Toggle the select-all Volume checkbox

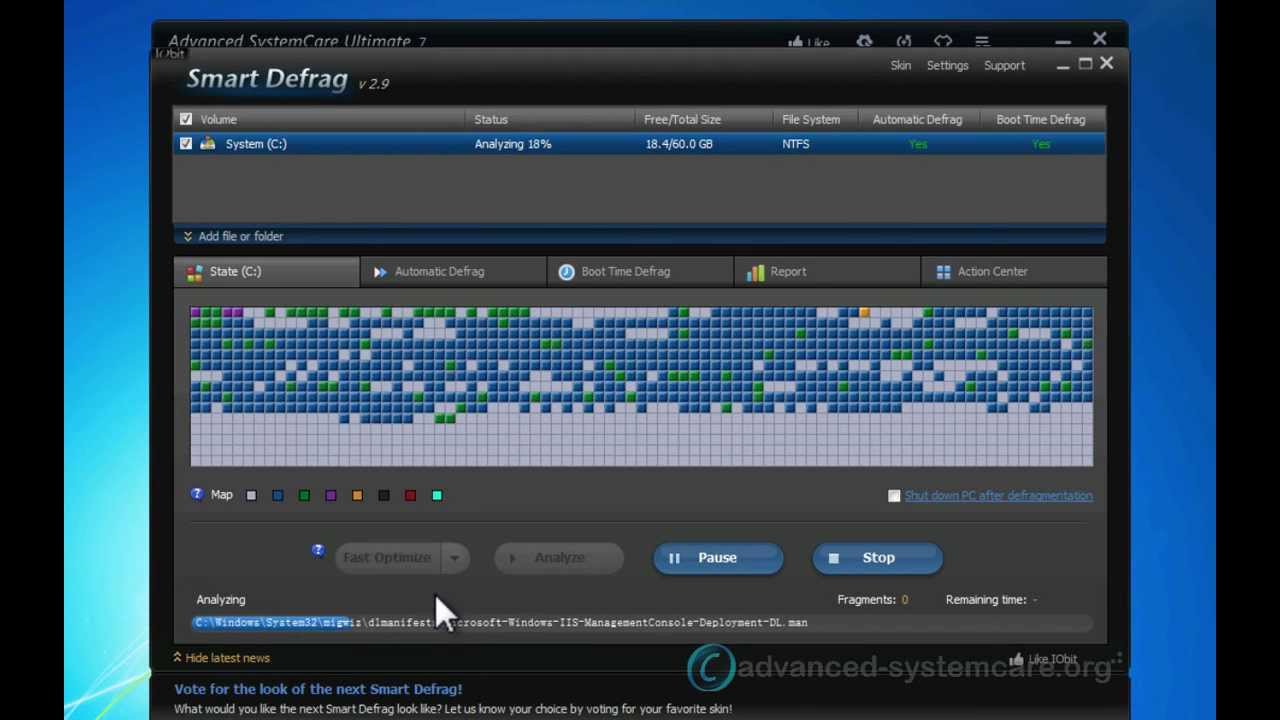pyautogui.click(x=186, y=119)
